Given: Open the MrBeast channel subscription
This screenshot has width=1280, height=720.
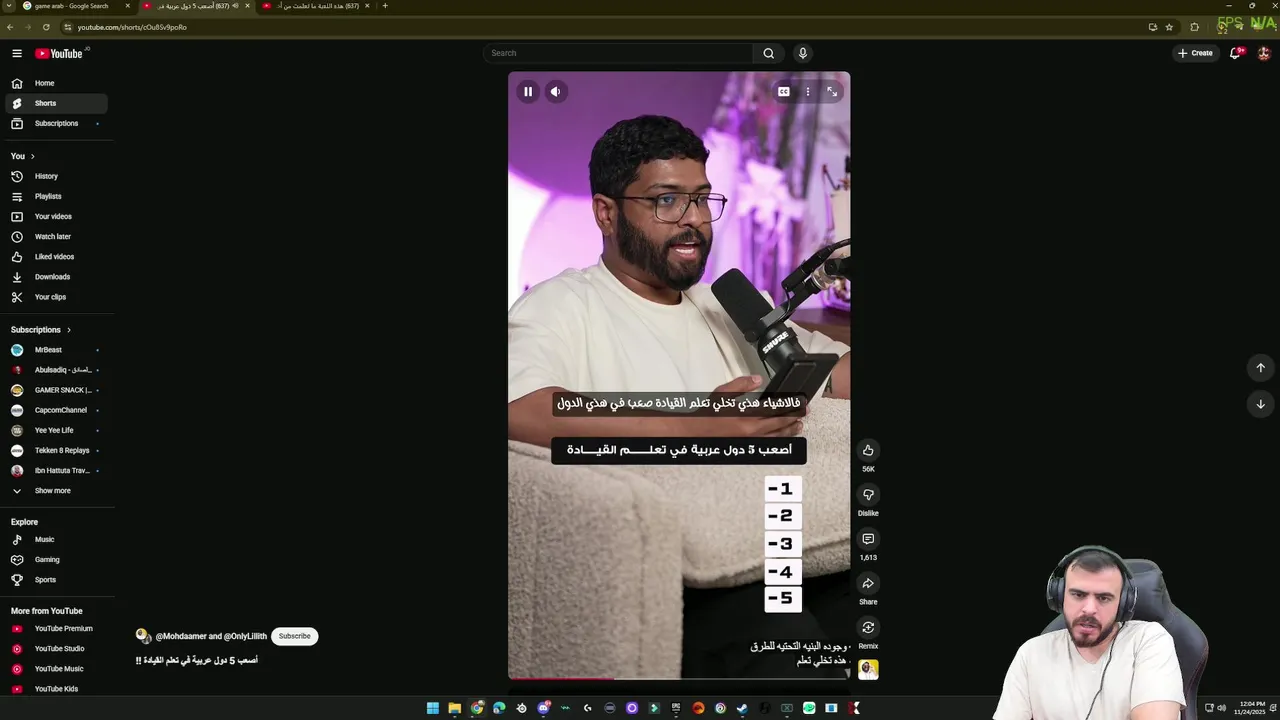Looking at the screenshot, I should point(56,350).
